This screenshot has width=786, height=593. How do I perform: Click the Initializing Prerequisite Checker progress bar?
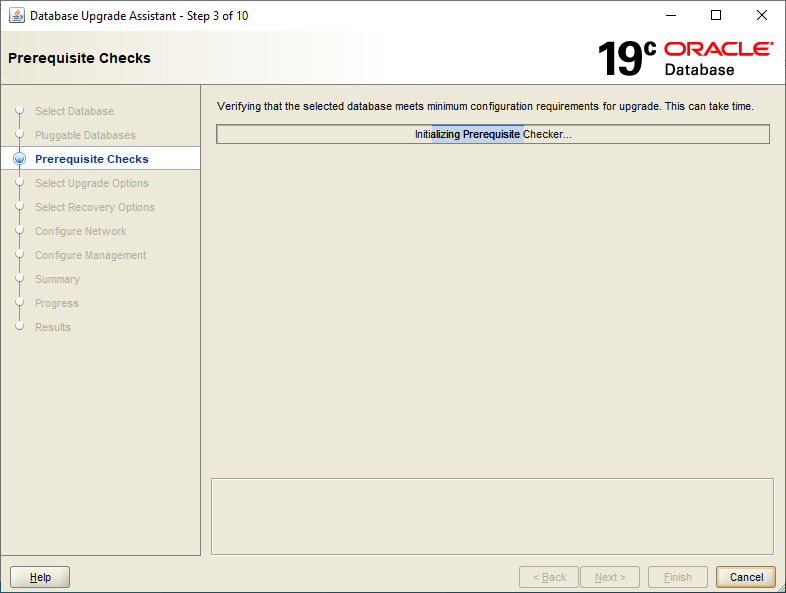493,134
